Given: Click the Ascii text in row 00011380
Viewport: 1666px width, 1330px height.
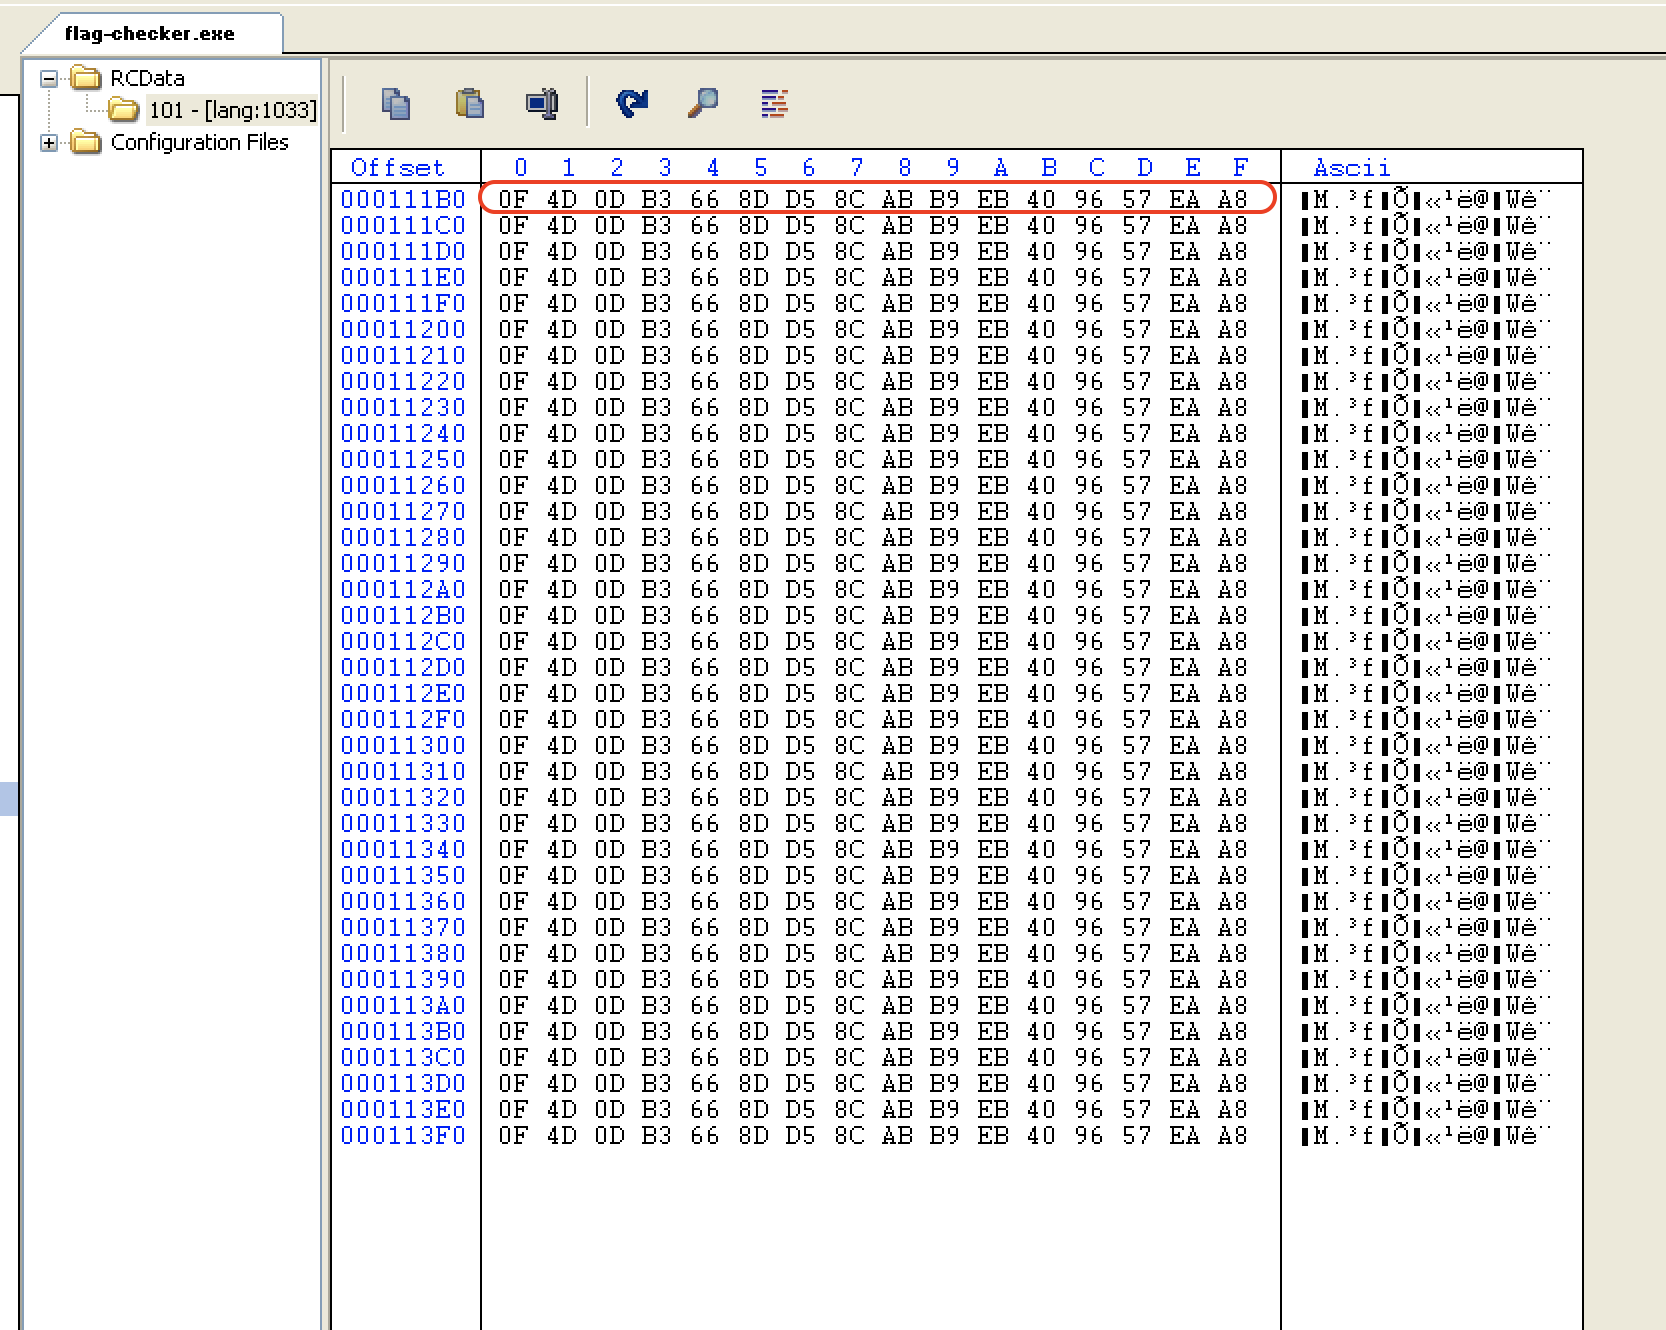Looking at the screenshot, I should click(1426, 953).
